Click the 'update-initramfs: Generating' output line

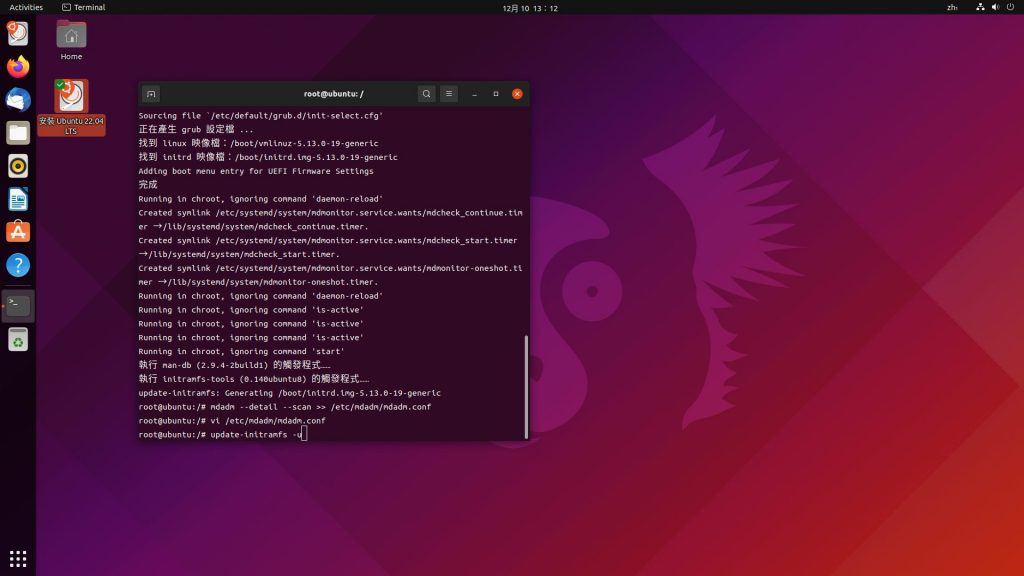(289, 393)
